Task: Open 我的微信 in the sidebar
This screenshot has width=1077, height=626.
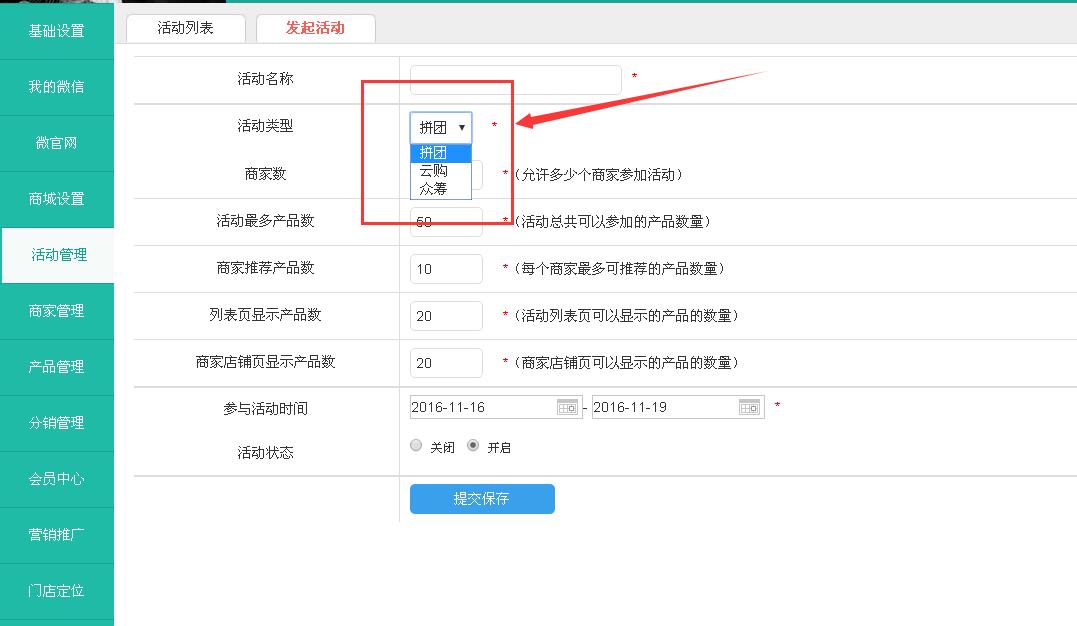Action: (57, 87)
